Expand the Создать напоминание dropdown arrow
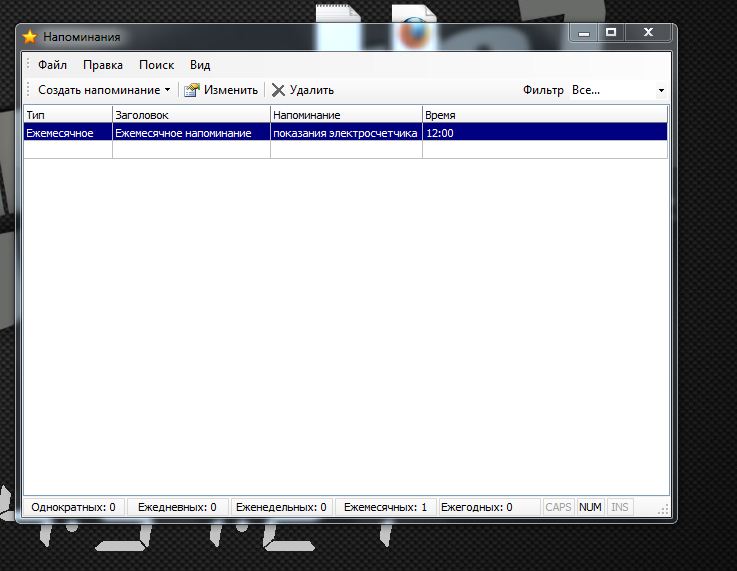 pos(167,89)
